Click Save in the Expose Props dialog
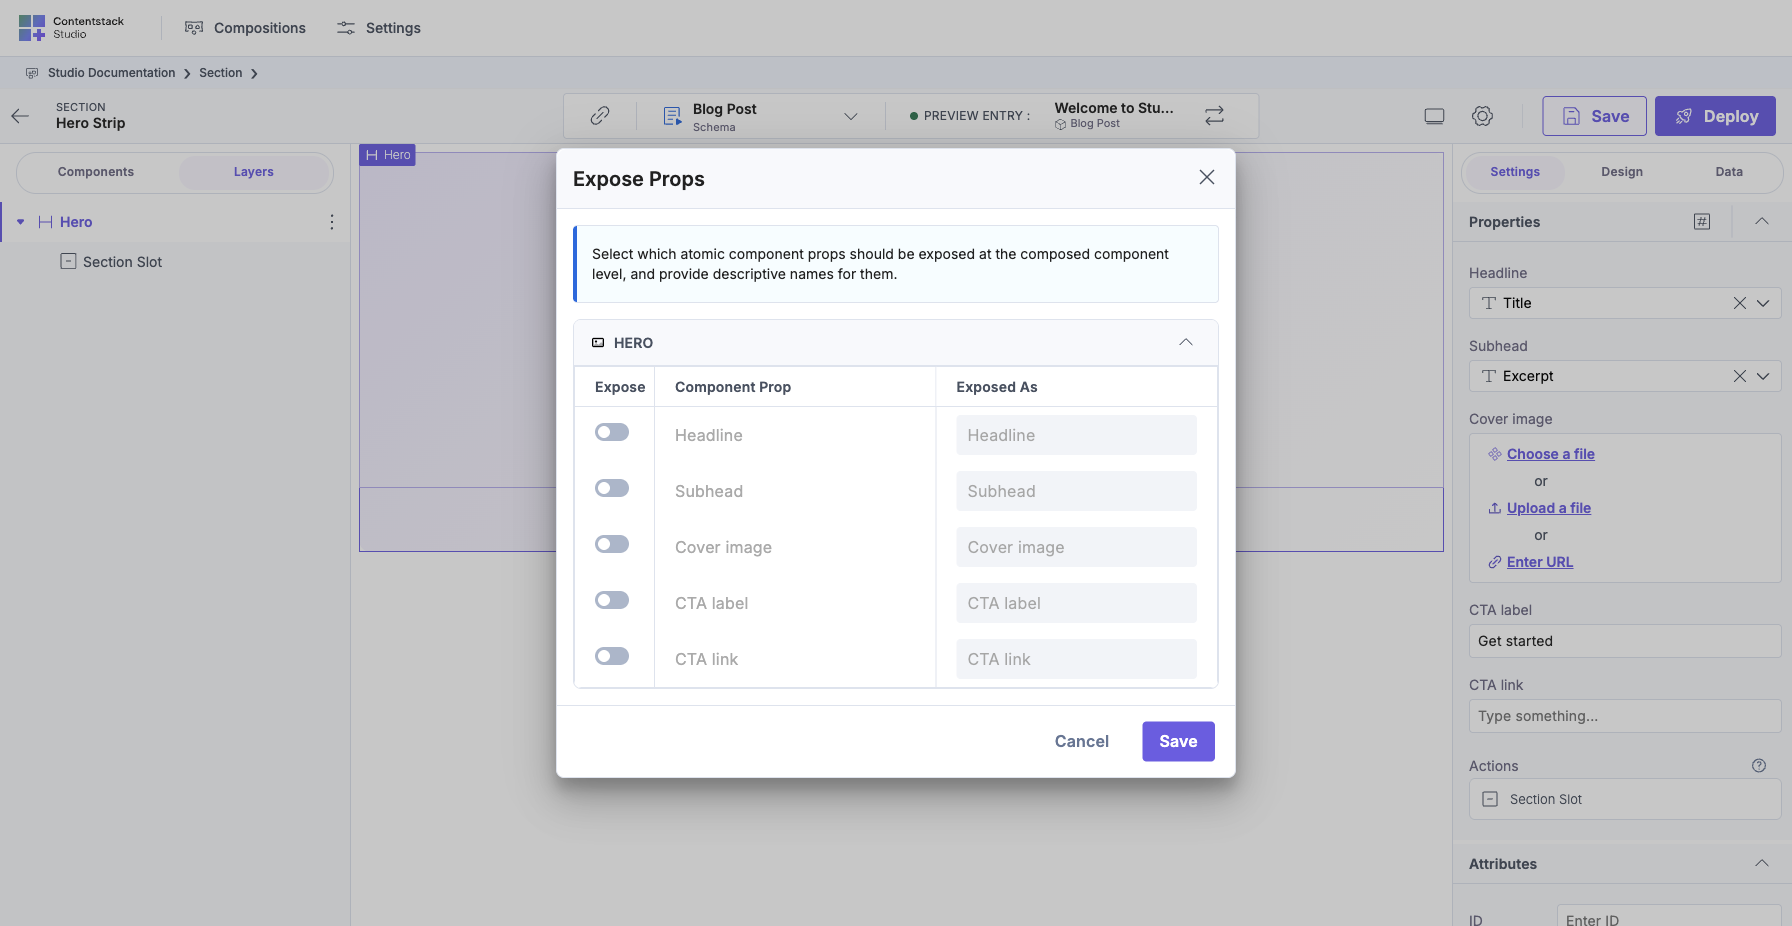1792x926 pixels. (1178, 741)
